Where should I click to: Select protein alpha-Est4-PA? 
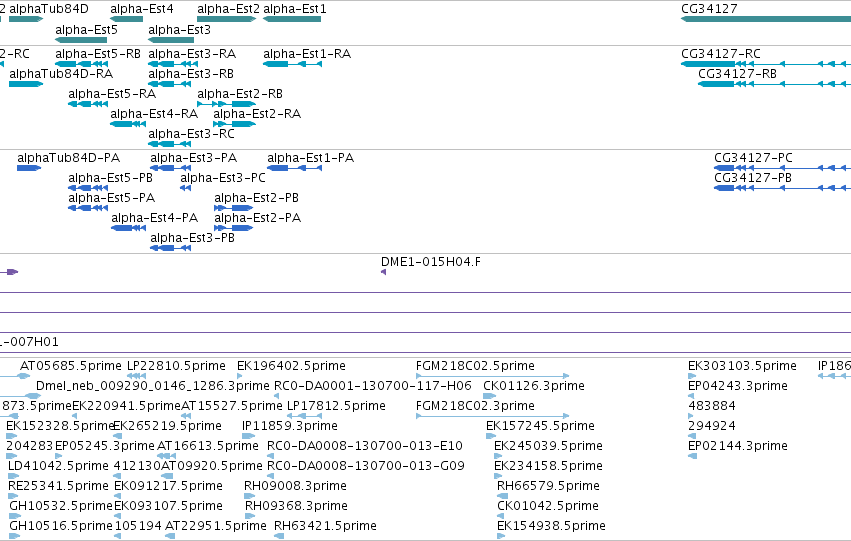[x=129, y=228]
